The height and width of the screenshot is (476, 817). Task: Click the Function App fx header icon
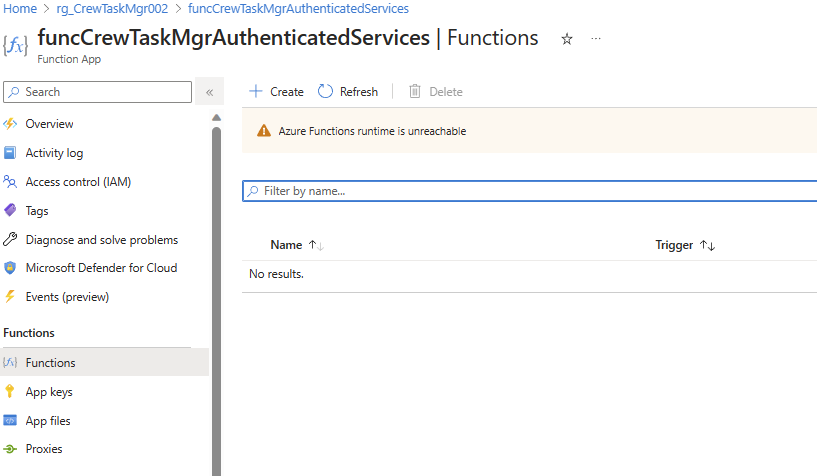[x=16, y=46]
